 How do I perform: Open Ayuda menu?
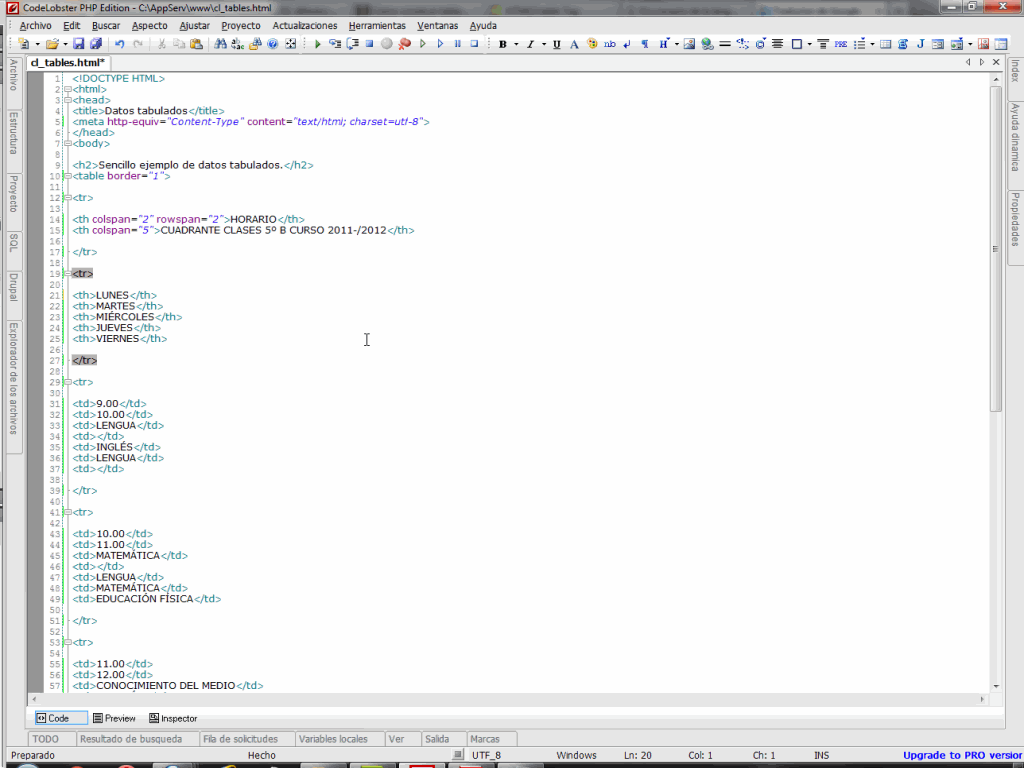click(x=483, y=25)
